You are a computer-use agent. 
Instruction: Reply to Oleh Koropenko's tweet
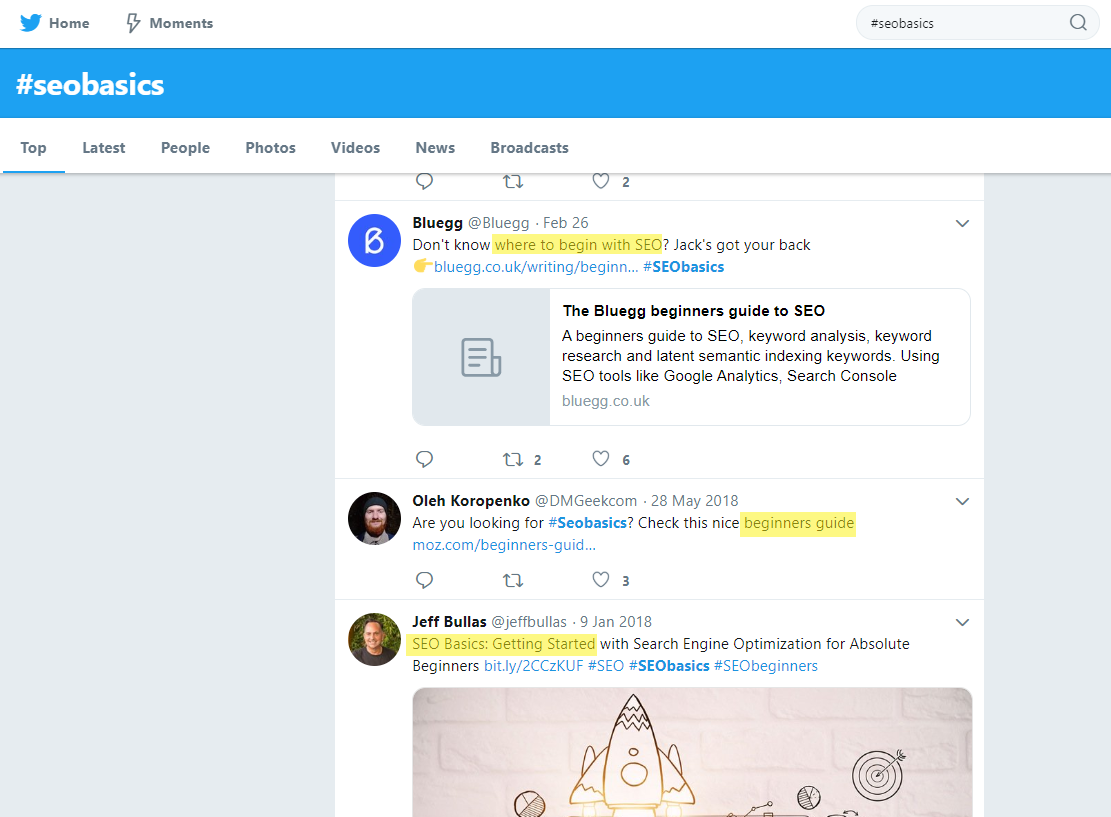click(424, 580)
